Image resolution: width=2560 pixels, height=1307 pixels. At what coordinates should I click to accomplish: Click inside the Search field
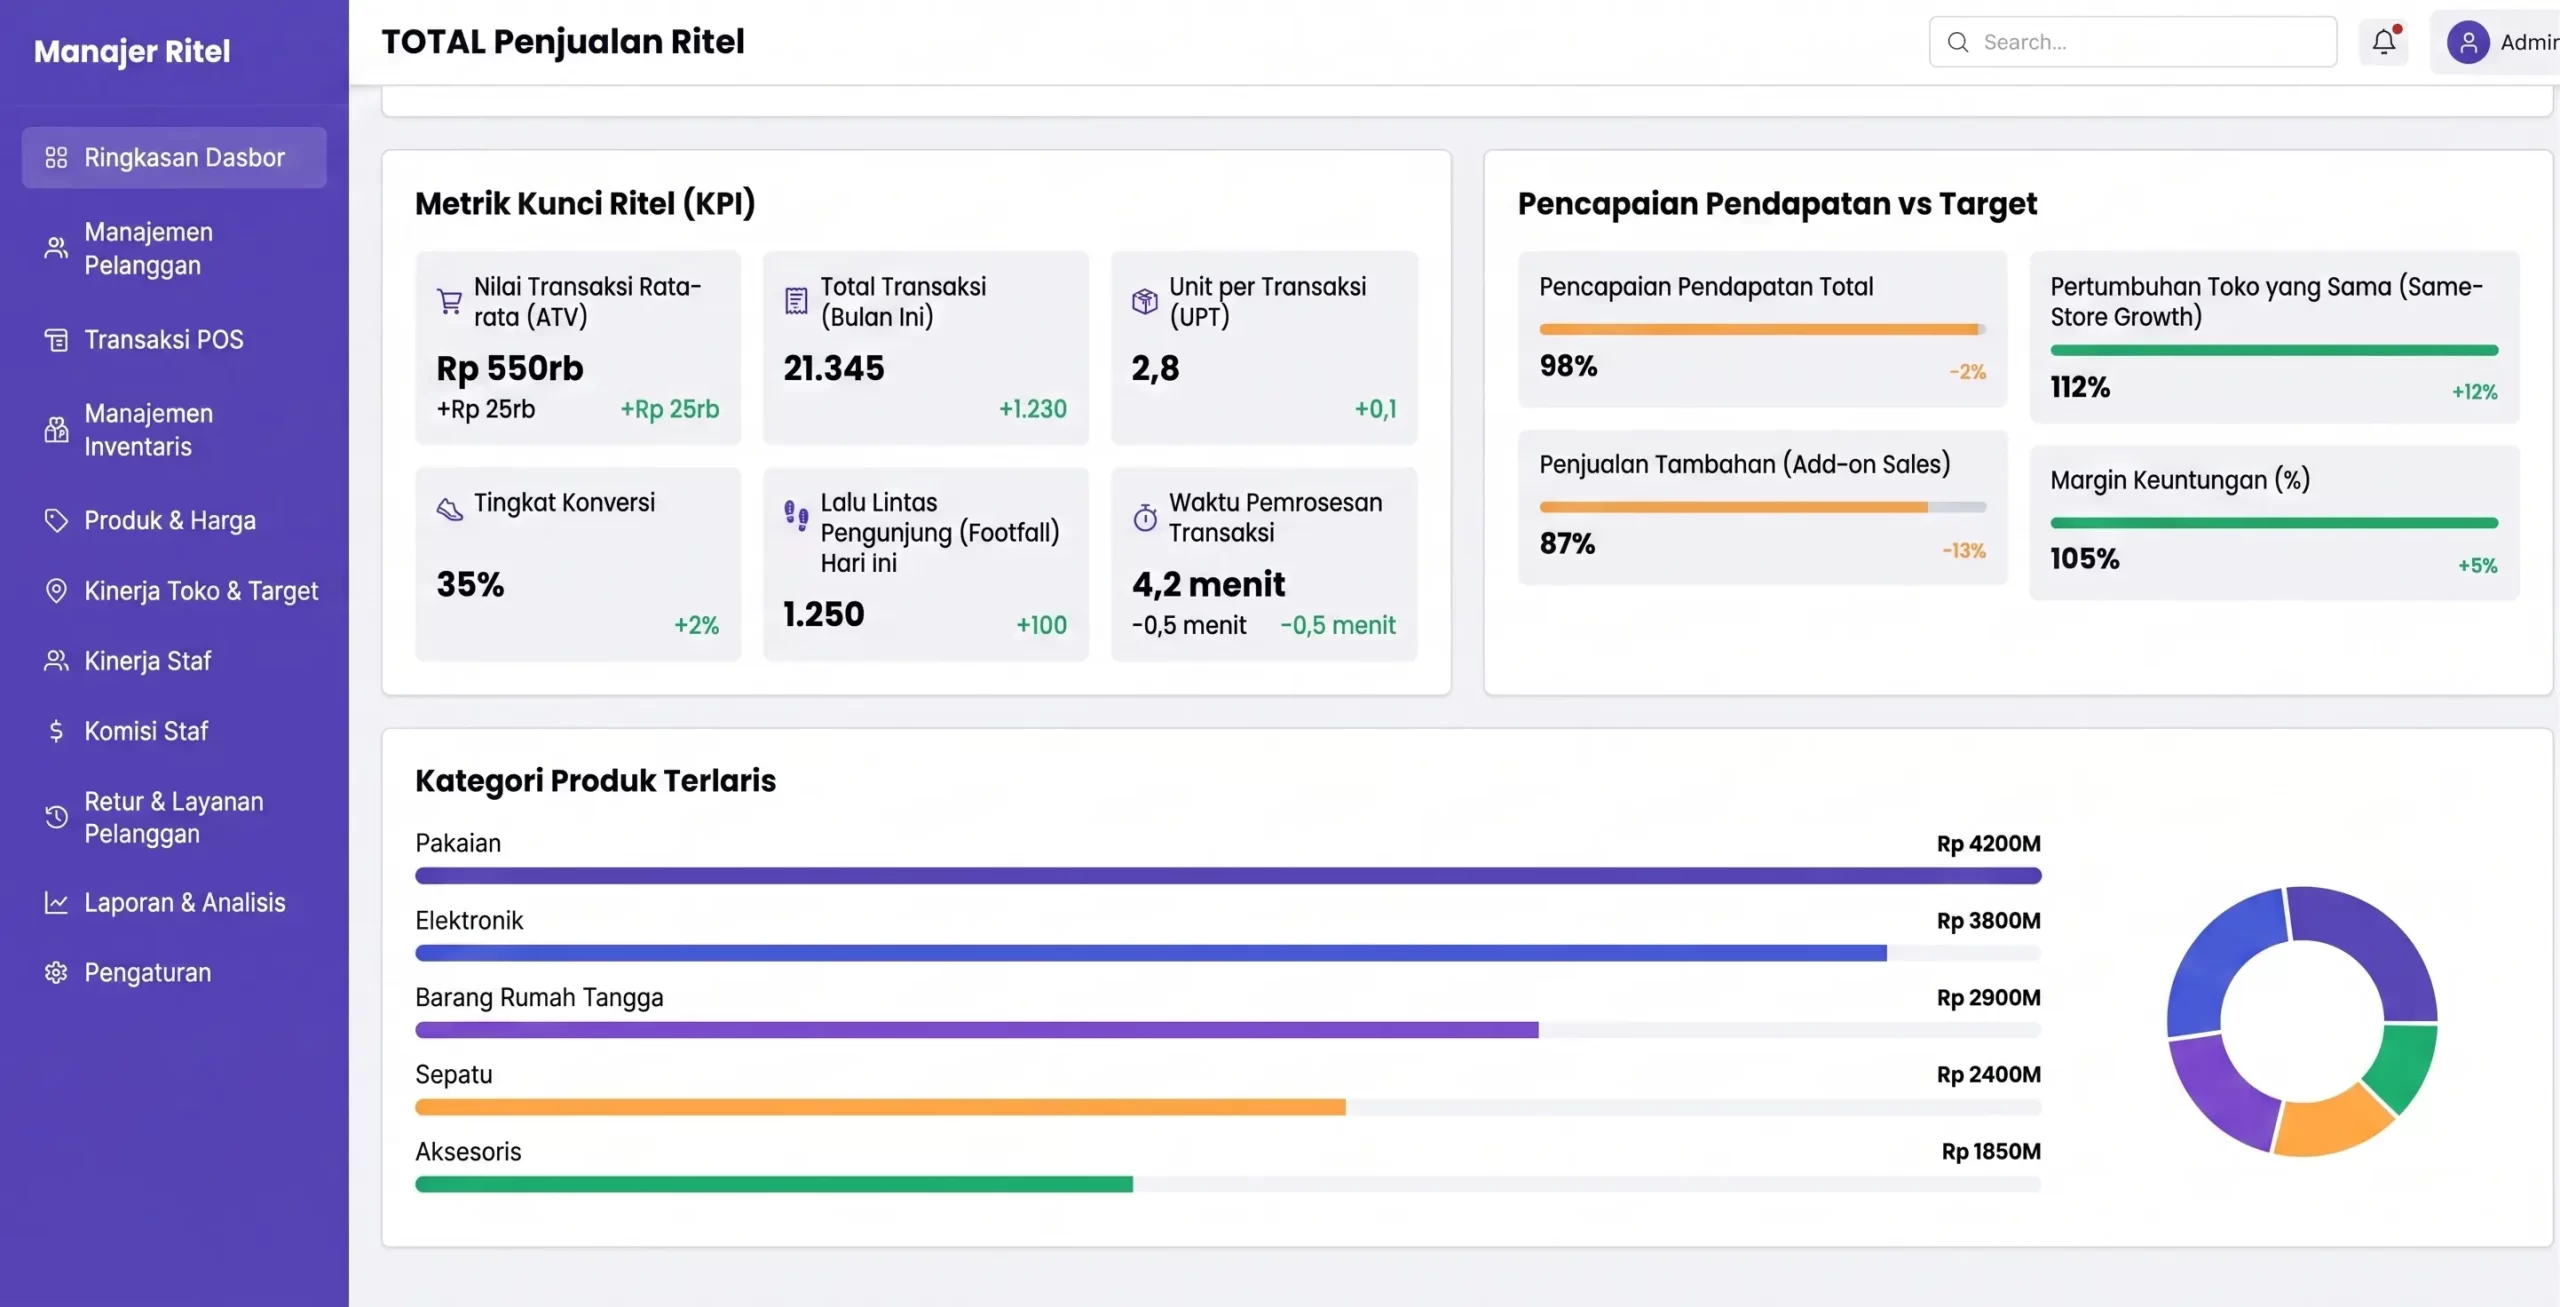pos(2133,42)
